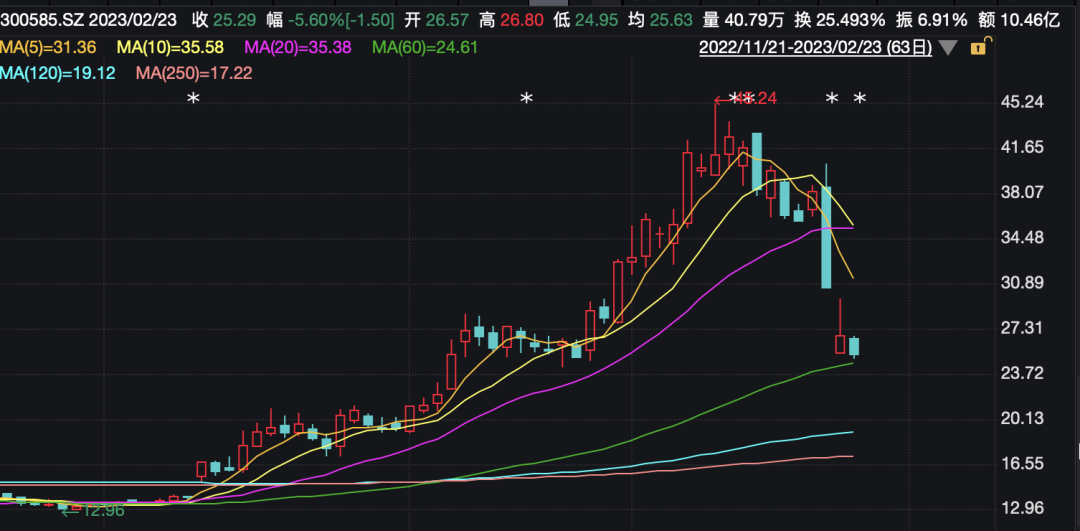The width and height of the screenshot is (1080, 531).
Task: Click the asterisk marker second from right
Action: pos(831,99)
